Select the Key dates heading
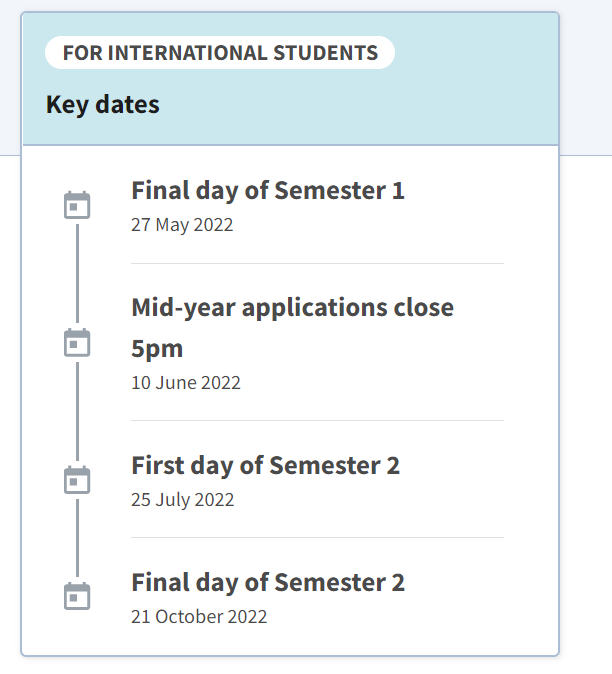The image size is (612, 674). pyautogui.click(x=103, y=104)
